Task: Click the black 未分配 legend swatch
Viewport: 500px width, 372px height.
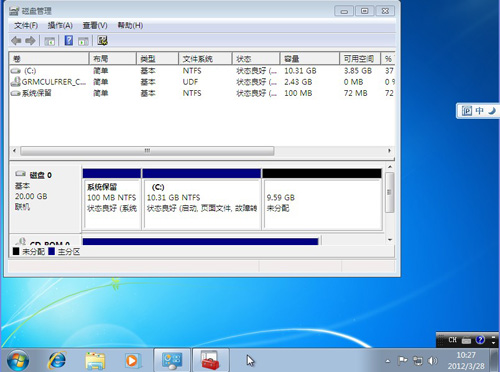Action: coord(16,251)
